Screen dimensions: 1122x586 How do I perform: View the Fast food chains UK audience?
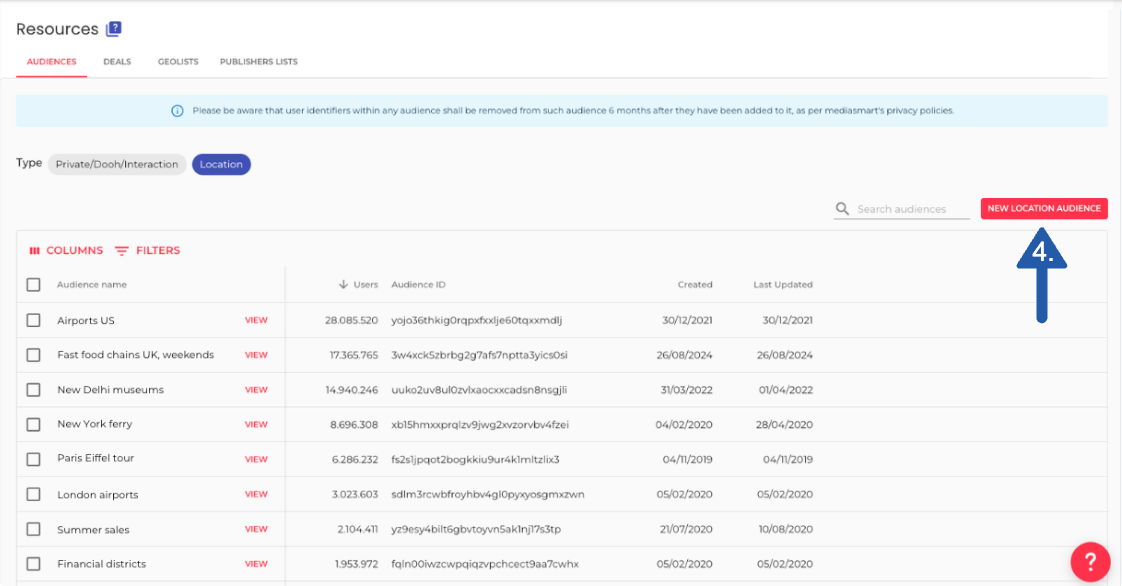pos(256,355)
